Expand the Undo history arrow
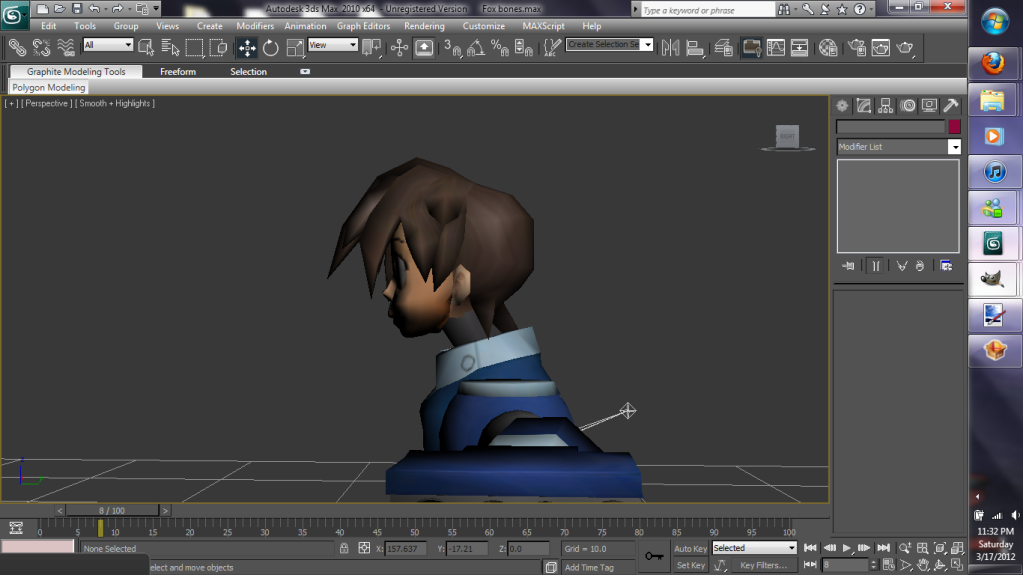Image resolution: width=1023 pixels, height=575 pixels. [106, 8]
